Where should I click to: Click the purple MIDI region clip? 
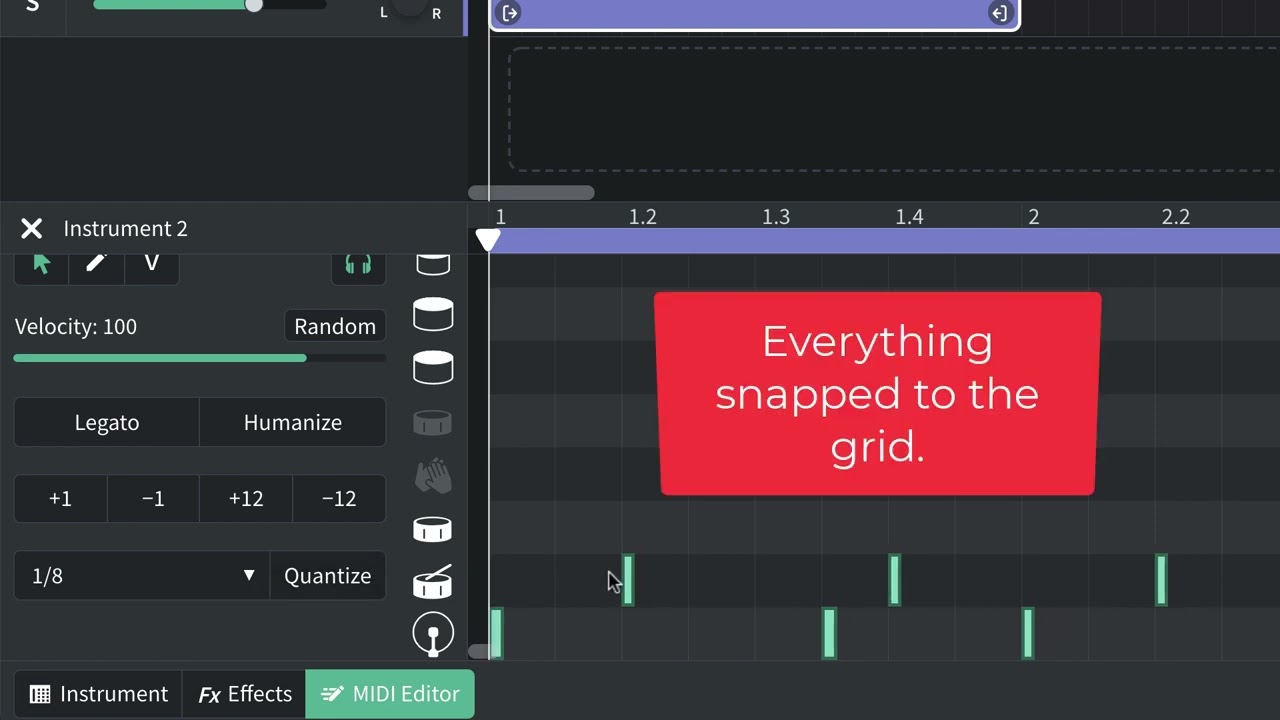pyautogui.click(x=754, y=13)
